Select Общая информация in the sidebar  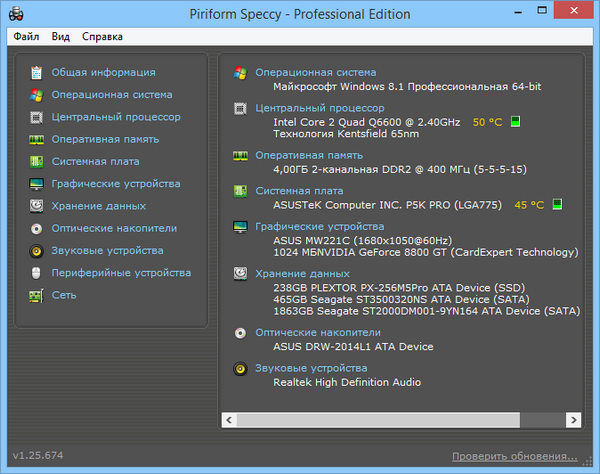coord(103,72)
